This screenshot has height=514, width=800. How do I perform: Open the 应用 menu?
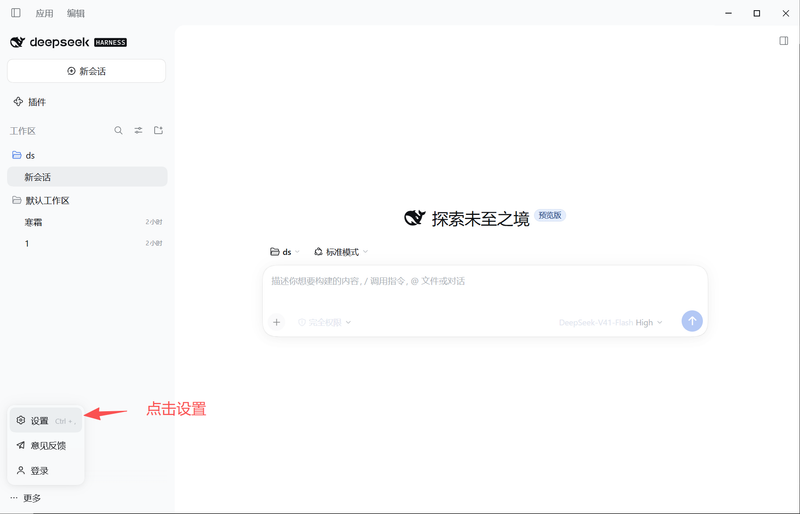(44, 13)
